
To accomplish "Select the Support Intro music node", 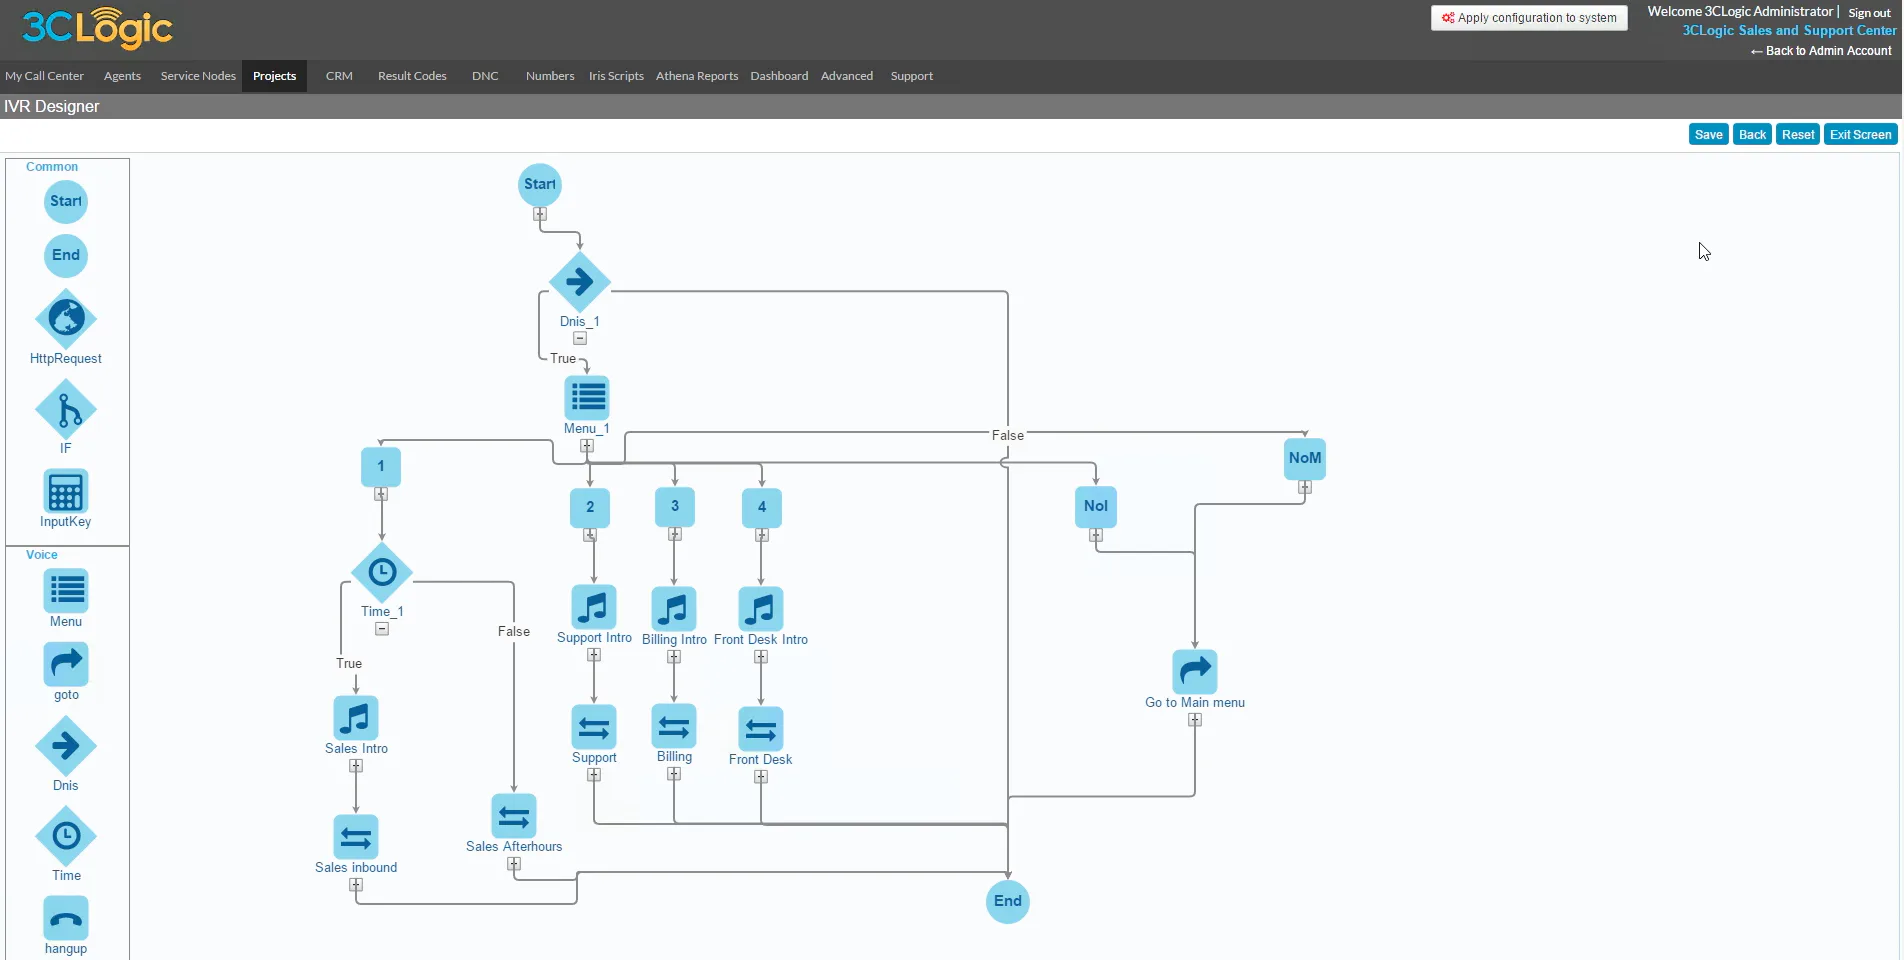I will 594,607.
